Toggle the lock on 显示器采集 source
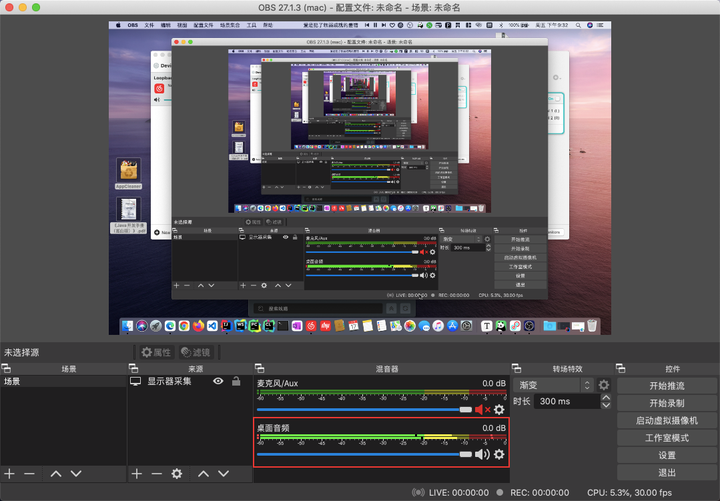This screenshot has width=720, height=501. click(x=236, y=381)
